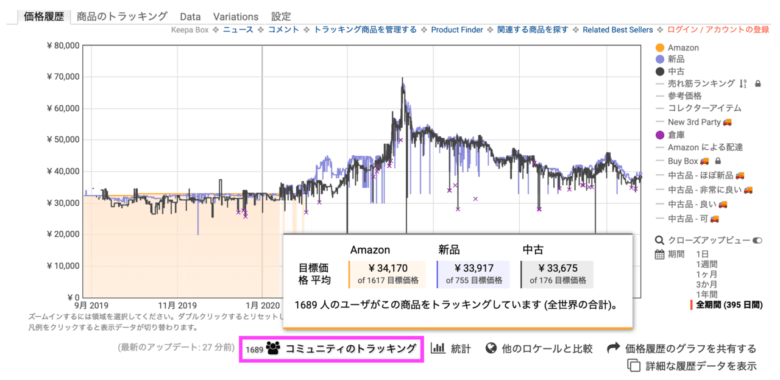780x380 pixels.
Task: Toggle the クローズアップビュー switch
Action: [x=757, y=241]
